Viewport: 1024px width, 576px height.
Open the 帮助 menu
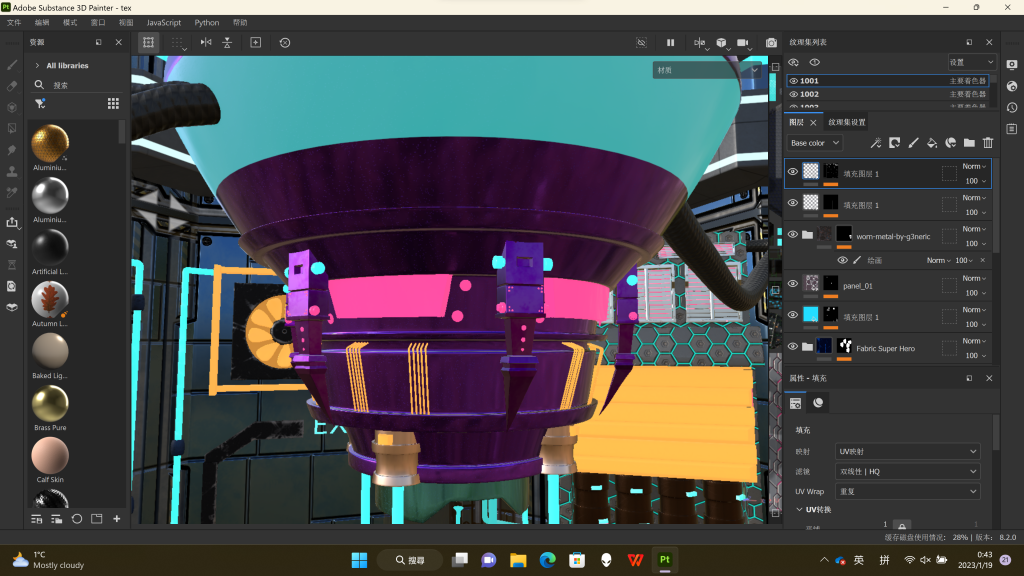(x=240, y=22)
